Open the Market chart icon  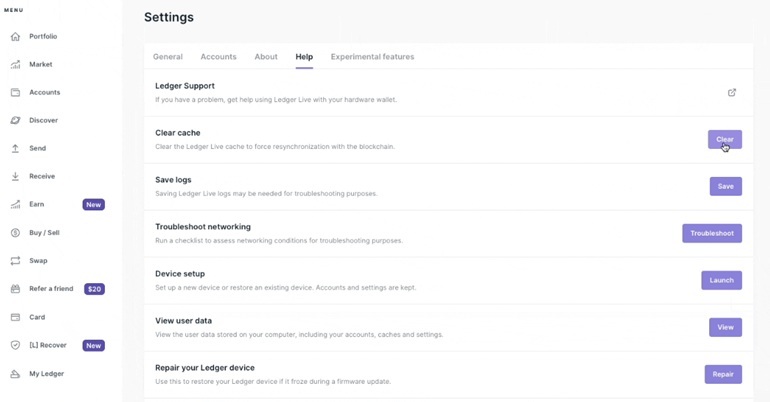point(15,64)
